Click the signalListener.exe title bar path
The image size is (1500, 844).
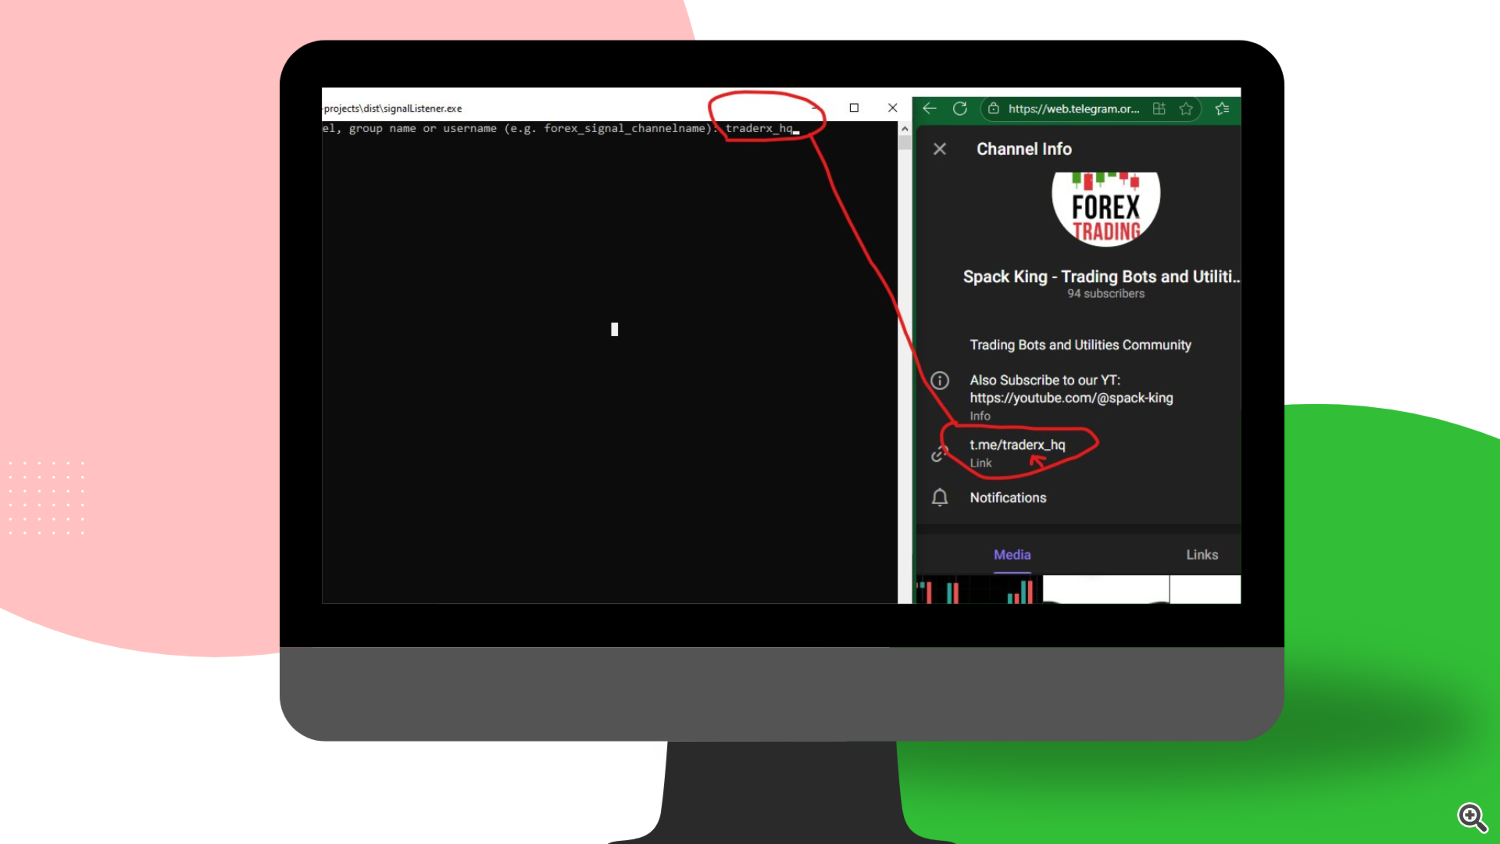coord(392,108)
